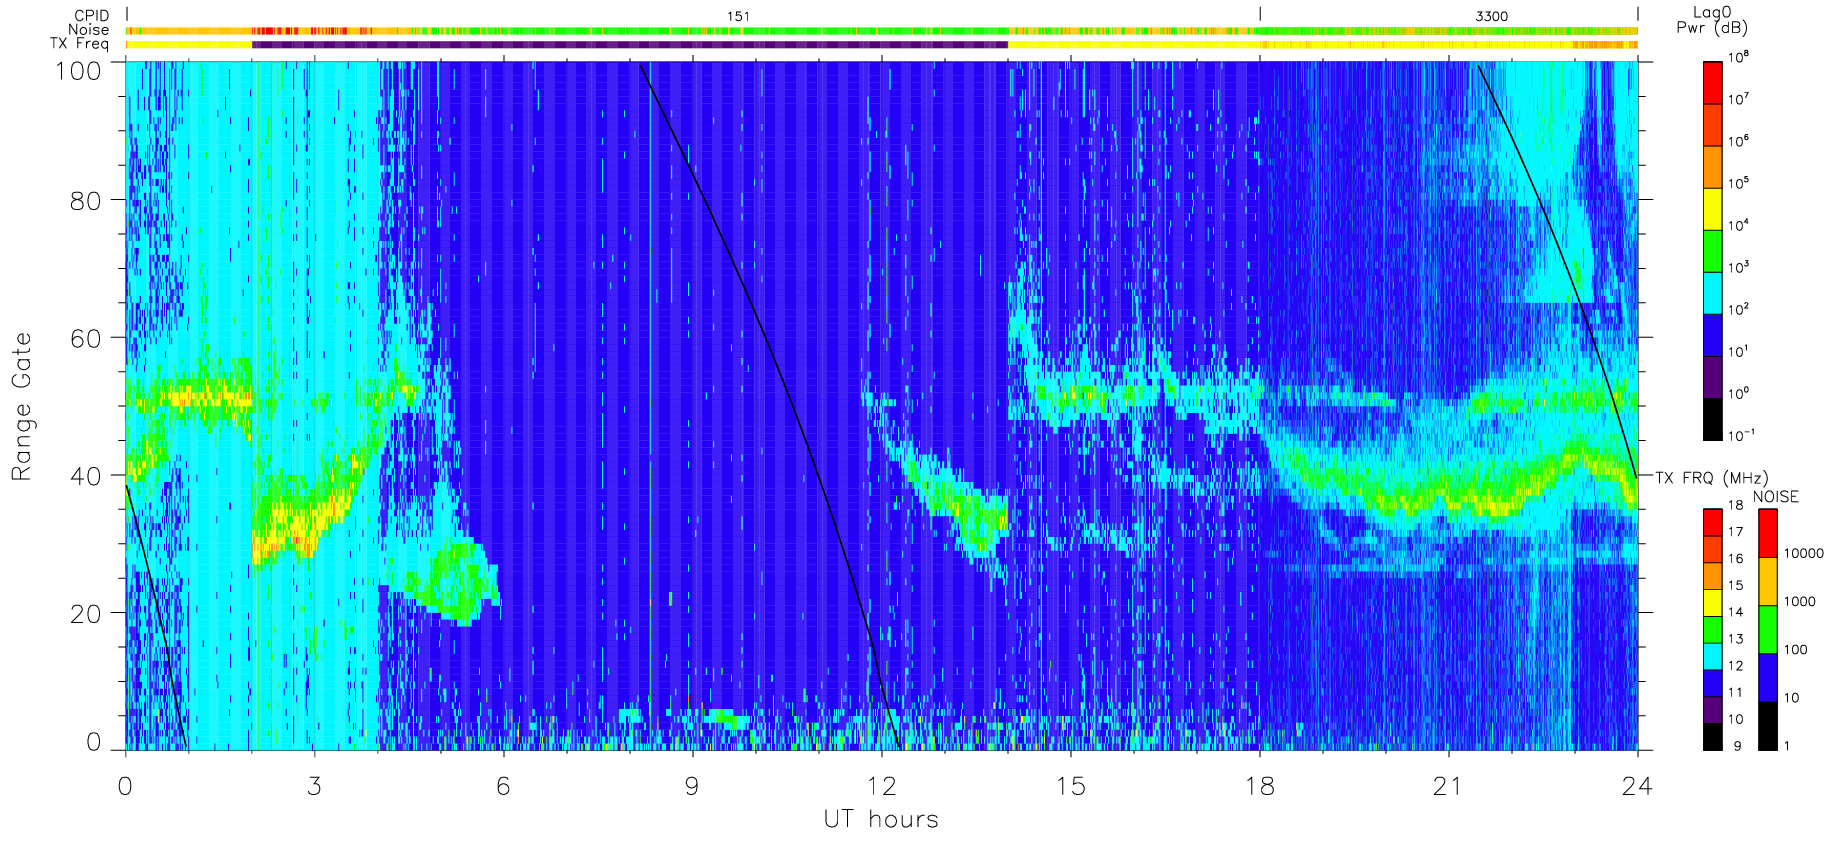1843x850 pixels.
Task: Click the '10000' NOISE legend value
Action: click(x=1804, y=554)
